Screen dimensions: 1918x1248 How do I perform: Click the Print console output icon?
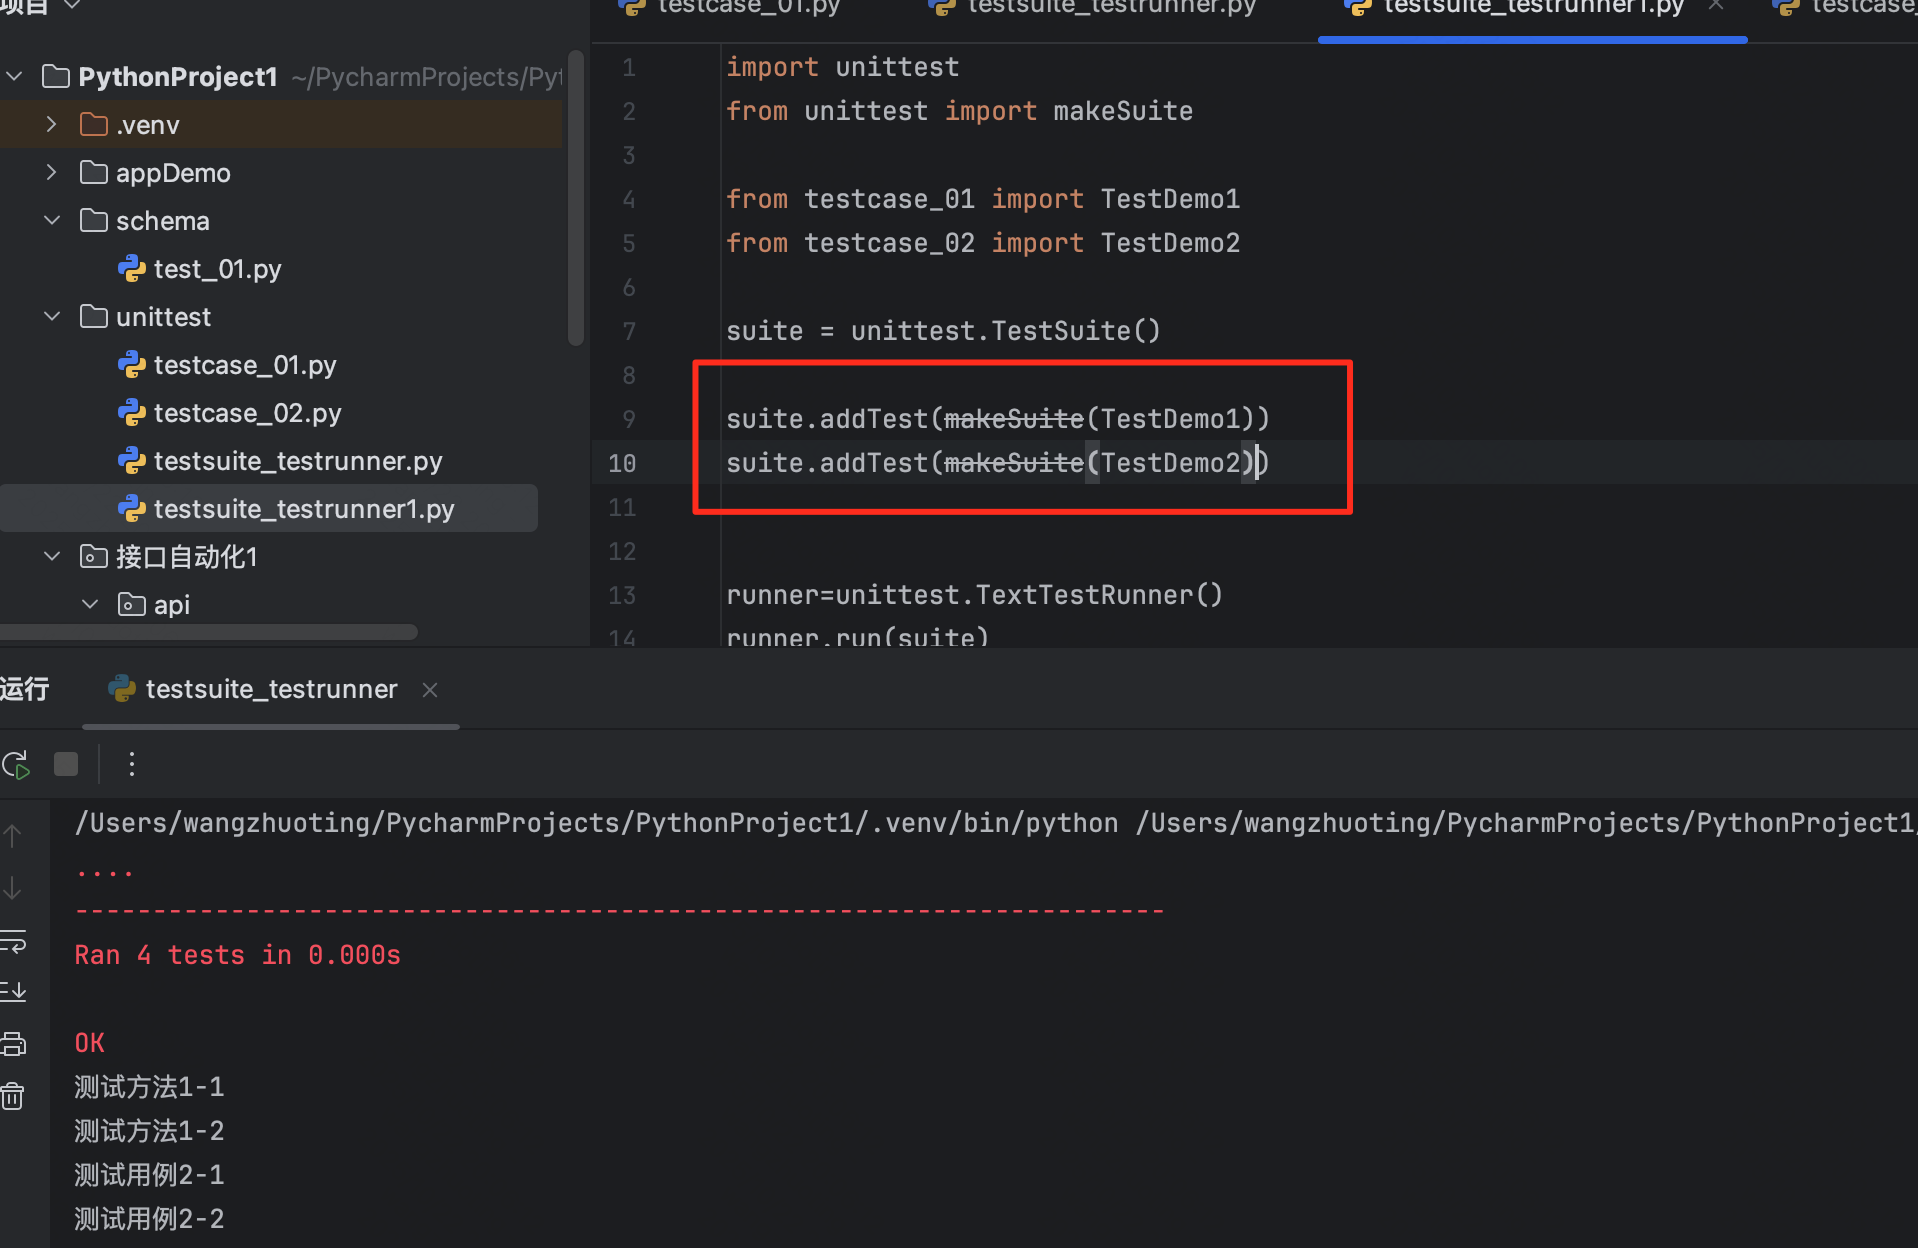point(13,1044)
